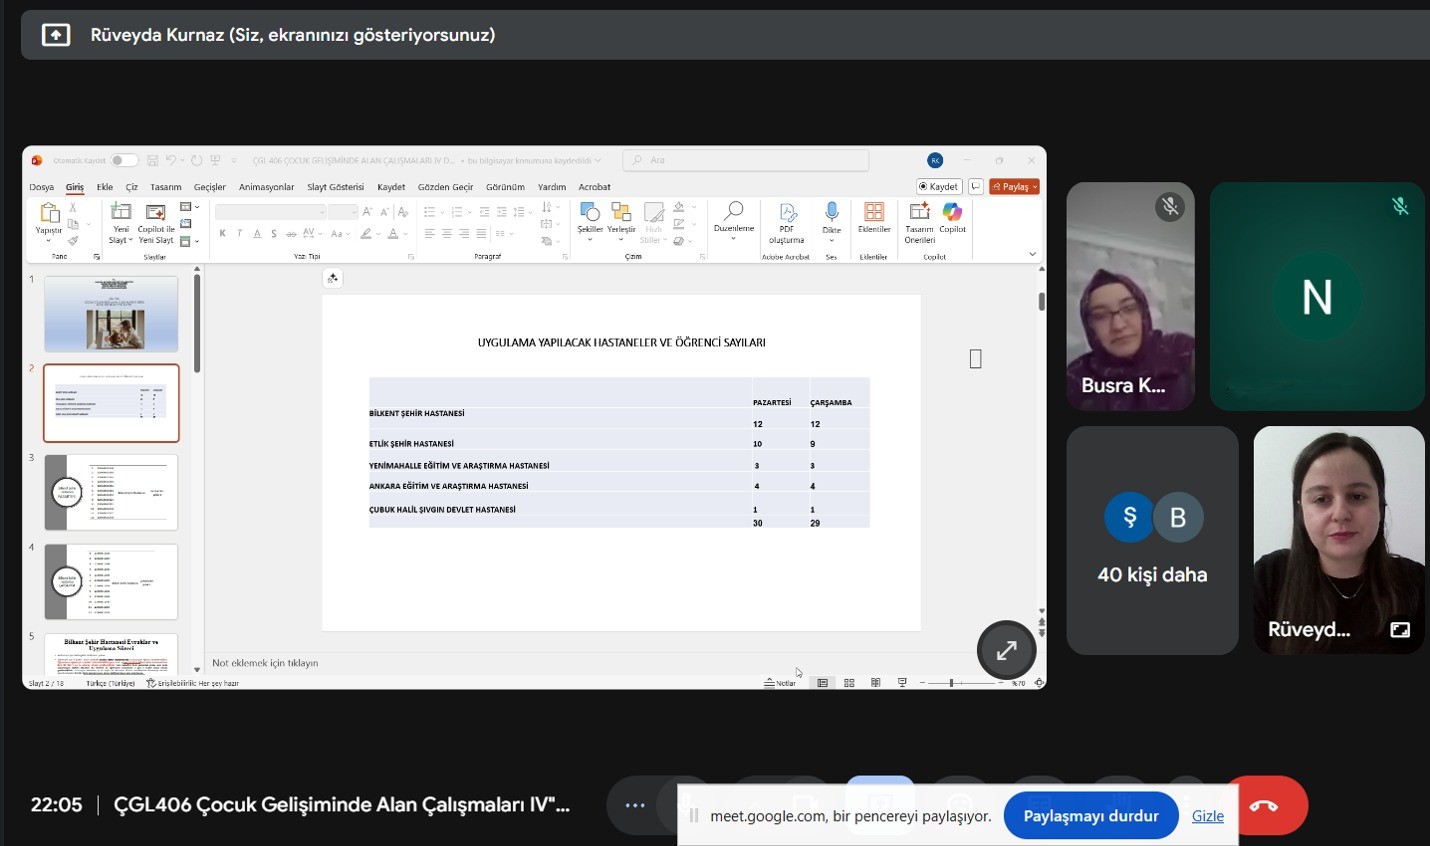Click the Eklentiler add-ins icon
This screenshot has width=1430, height=846.
874,213
